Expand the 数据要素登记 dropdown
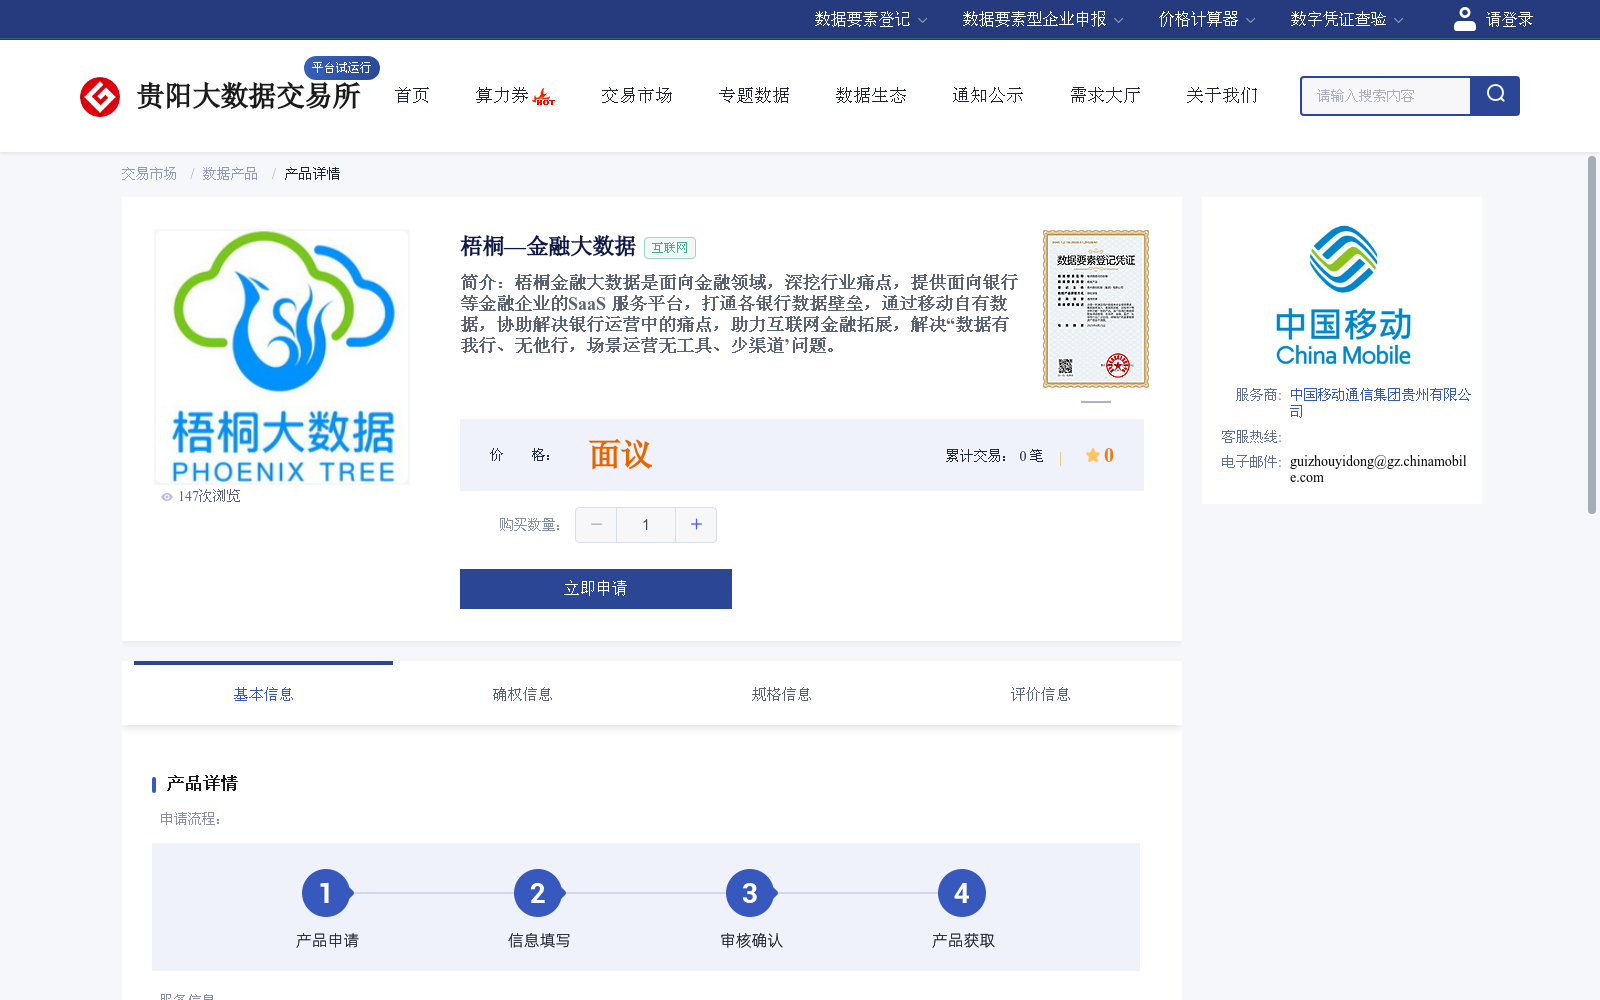1600x1000 pixels. tap(871, 19)
